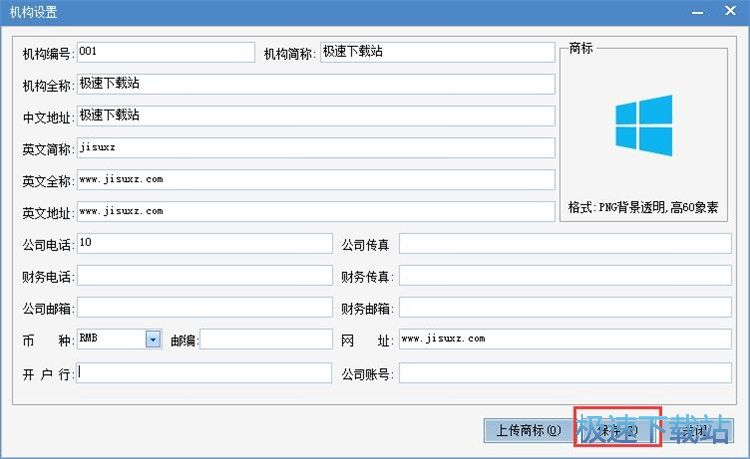The height and width of the screenshot is (459, 750).
Task: Click the empty 公司传真 input field
Action: point(565,243)
